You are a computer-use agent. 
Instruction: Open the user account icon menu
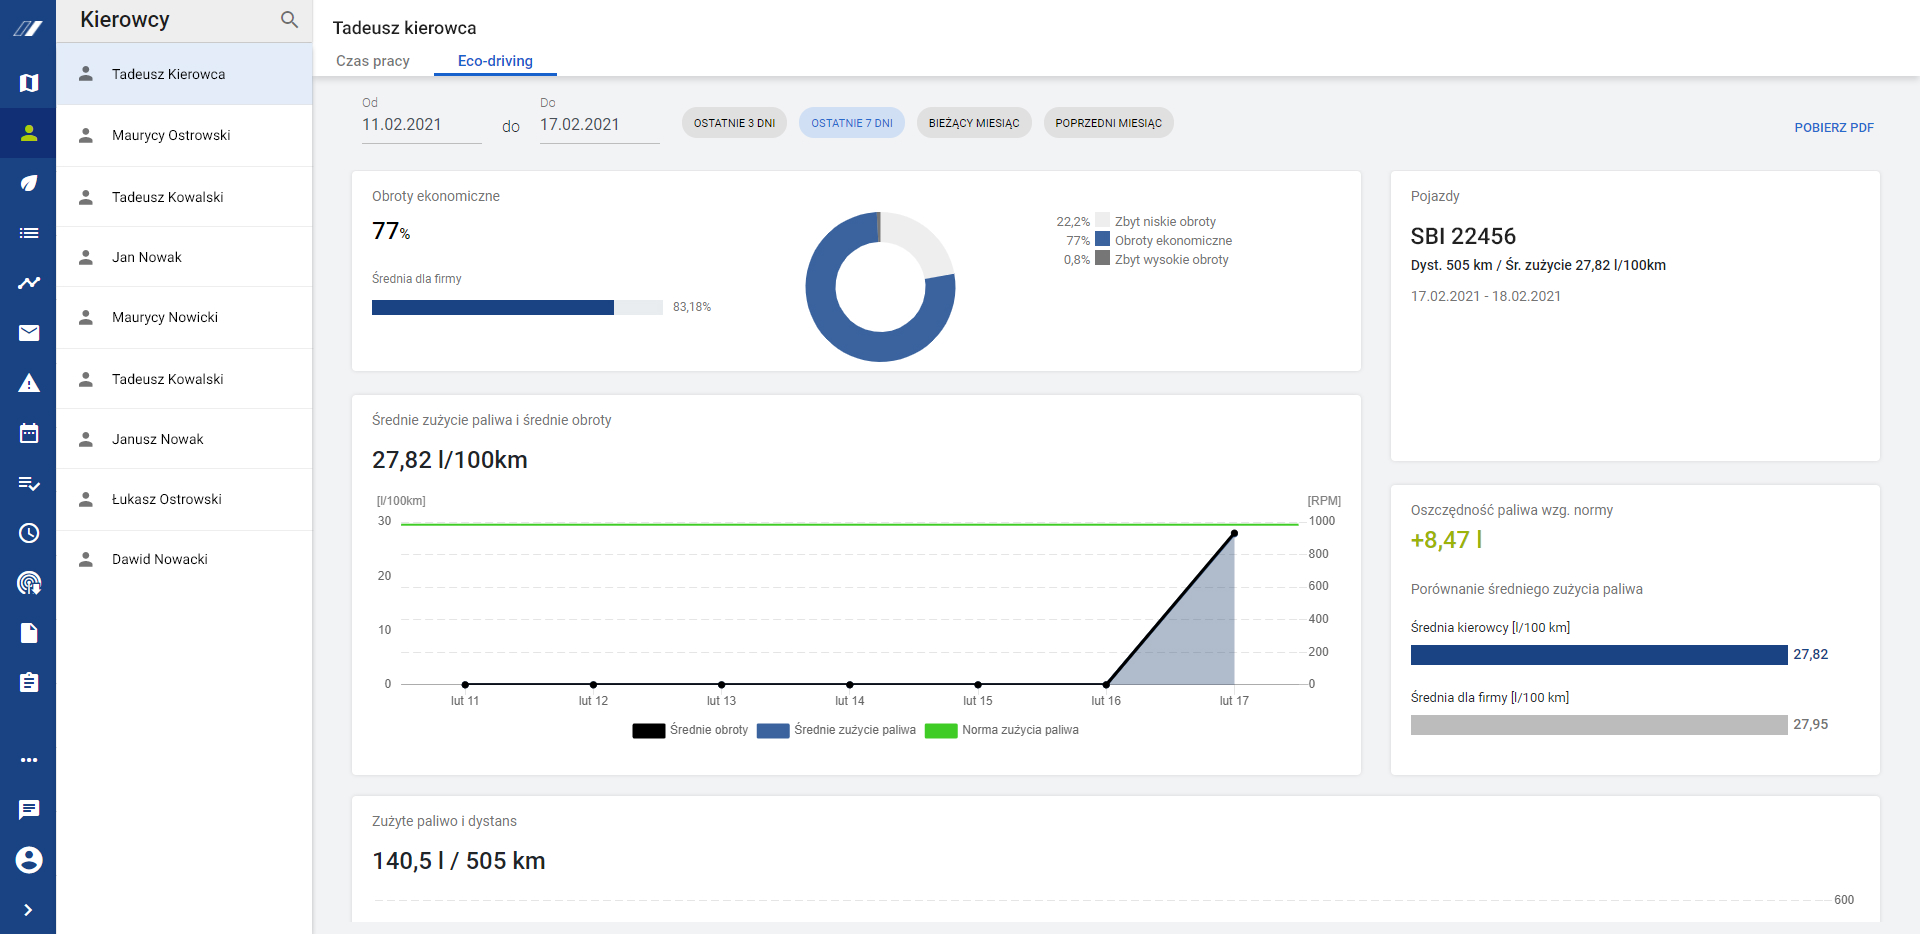29,860
